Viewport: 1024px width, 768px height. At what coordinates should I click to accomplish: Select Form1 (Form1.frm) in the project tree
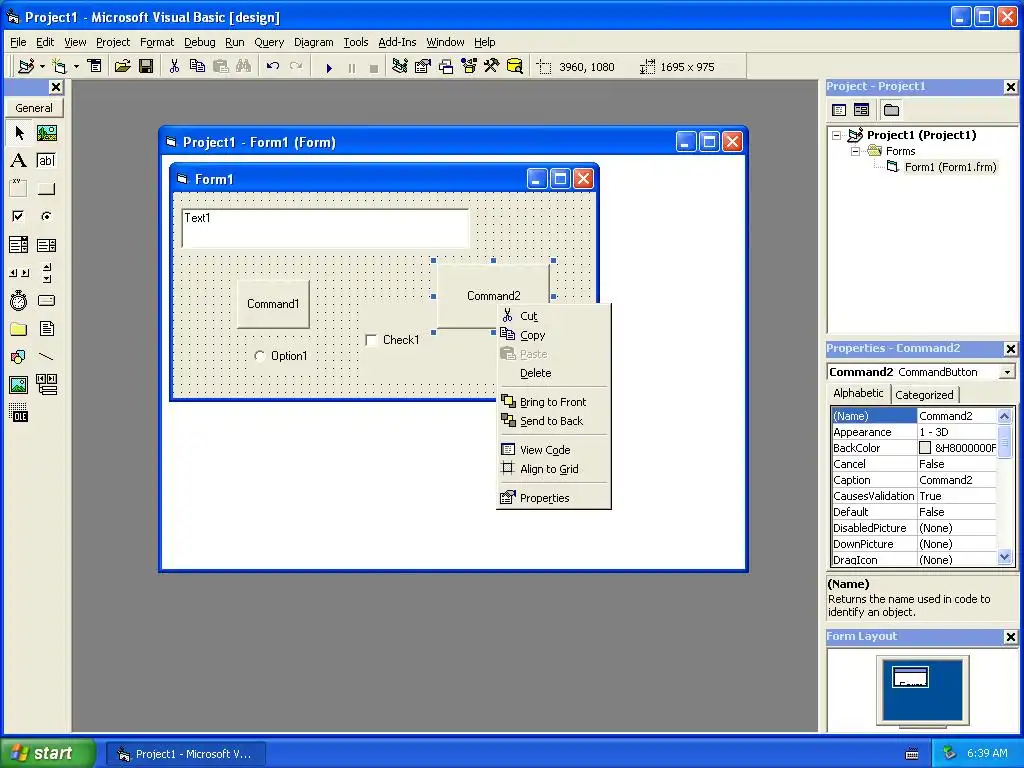point(950,167)
